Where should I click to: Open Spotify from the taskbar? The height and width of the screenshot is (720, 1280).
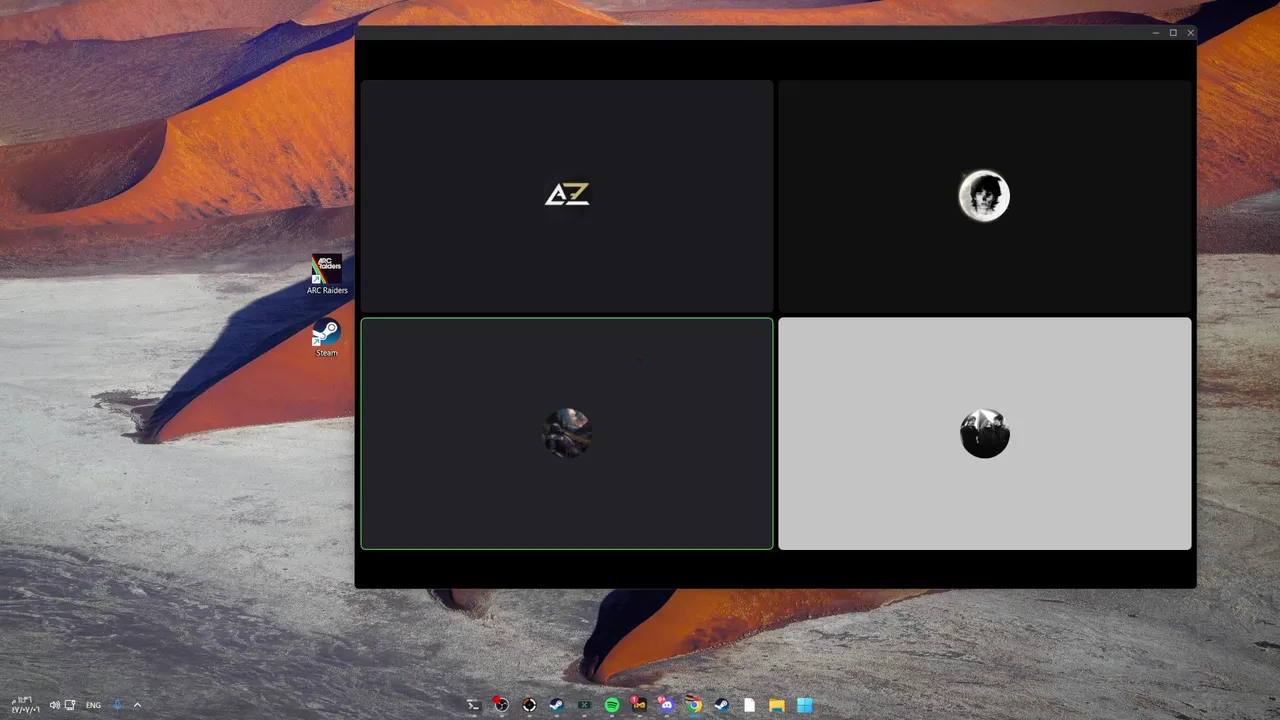[x=612, y=705]
